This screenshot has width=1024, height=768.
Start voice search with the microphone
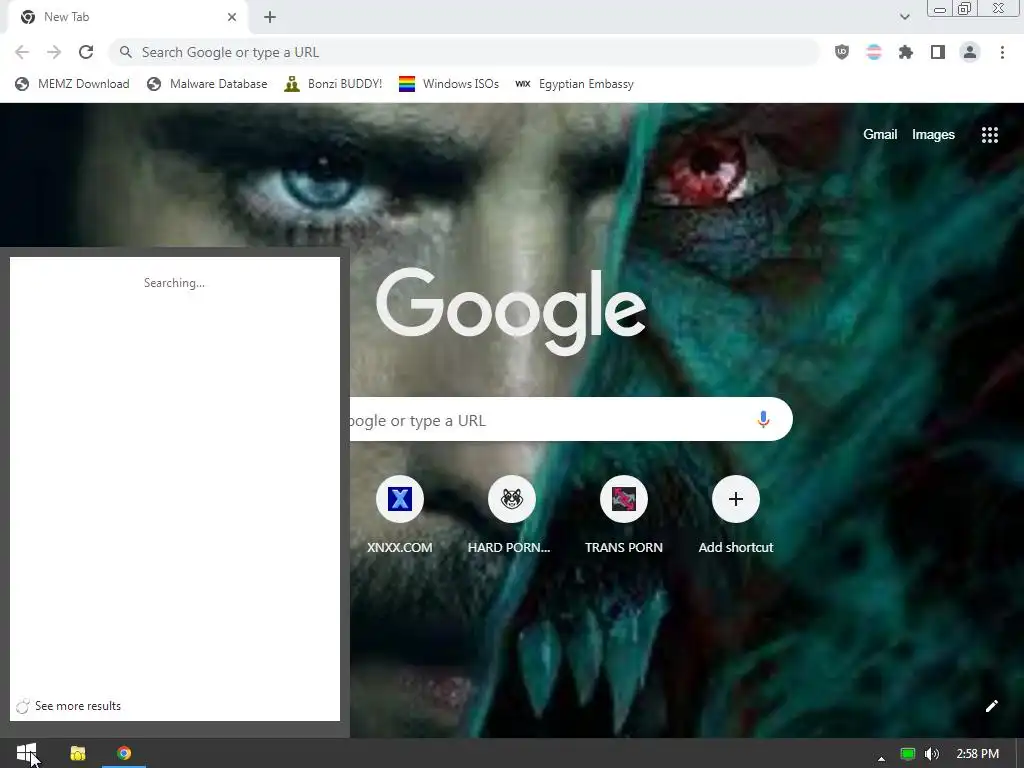click(763, 419)
